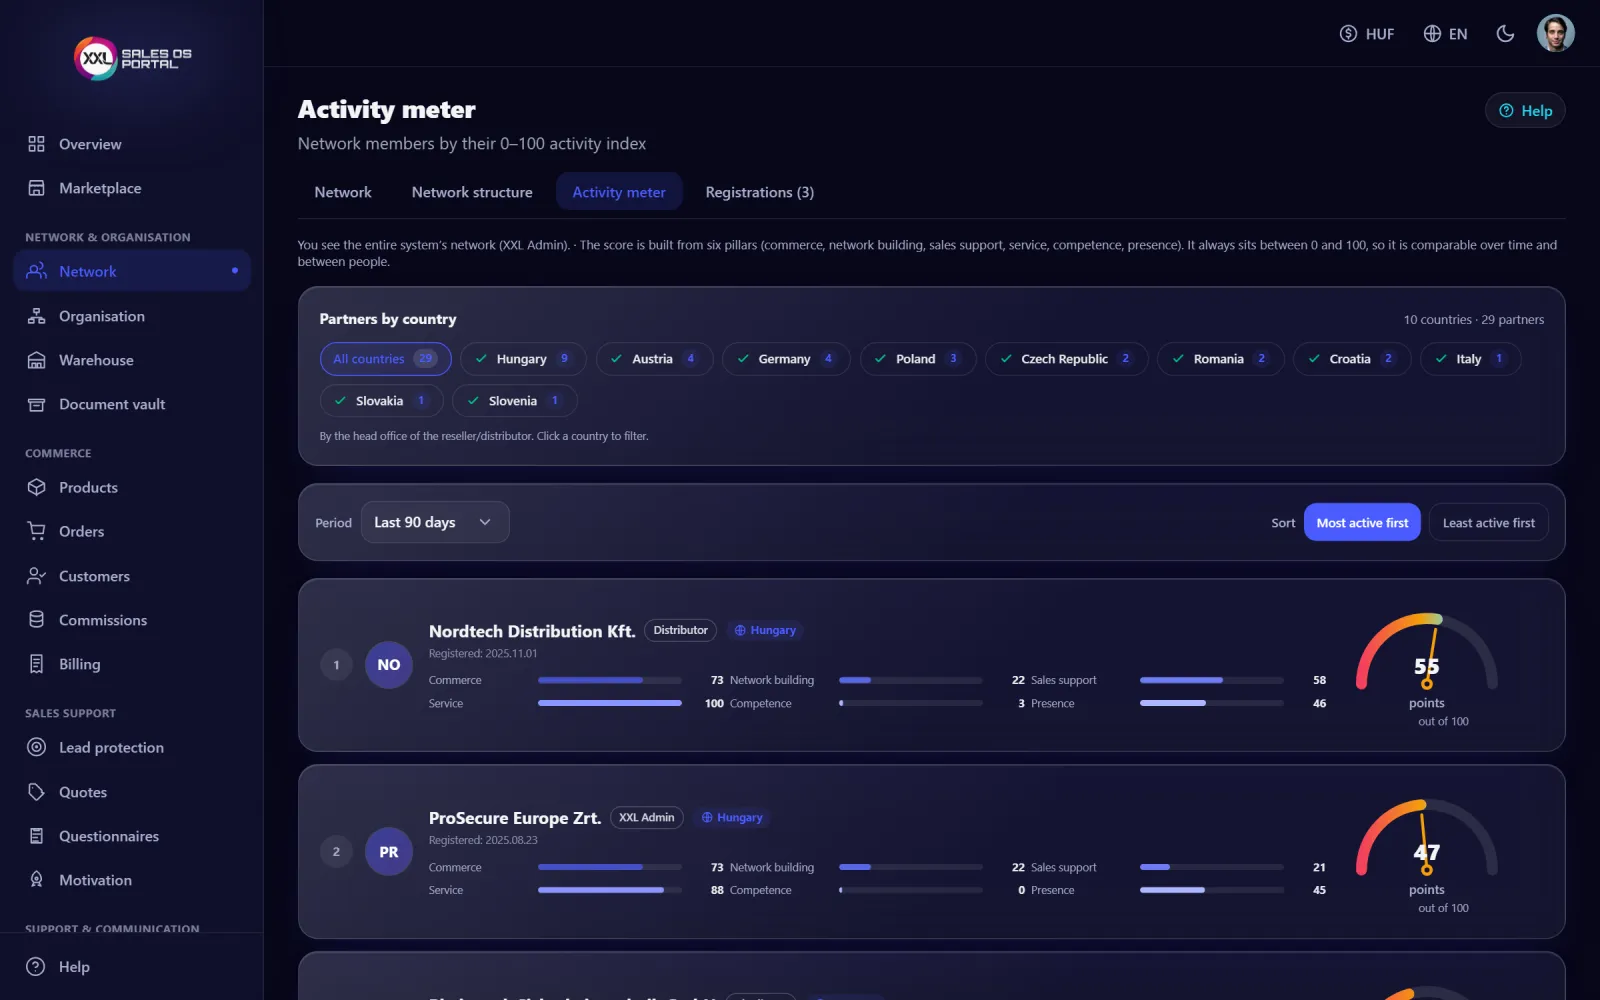This screenshot has width=1600, height=1000.
Task: Click the Motivation award icon
Action: pos(37,880)
